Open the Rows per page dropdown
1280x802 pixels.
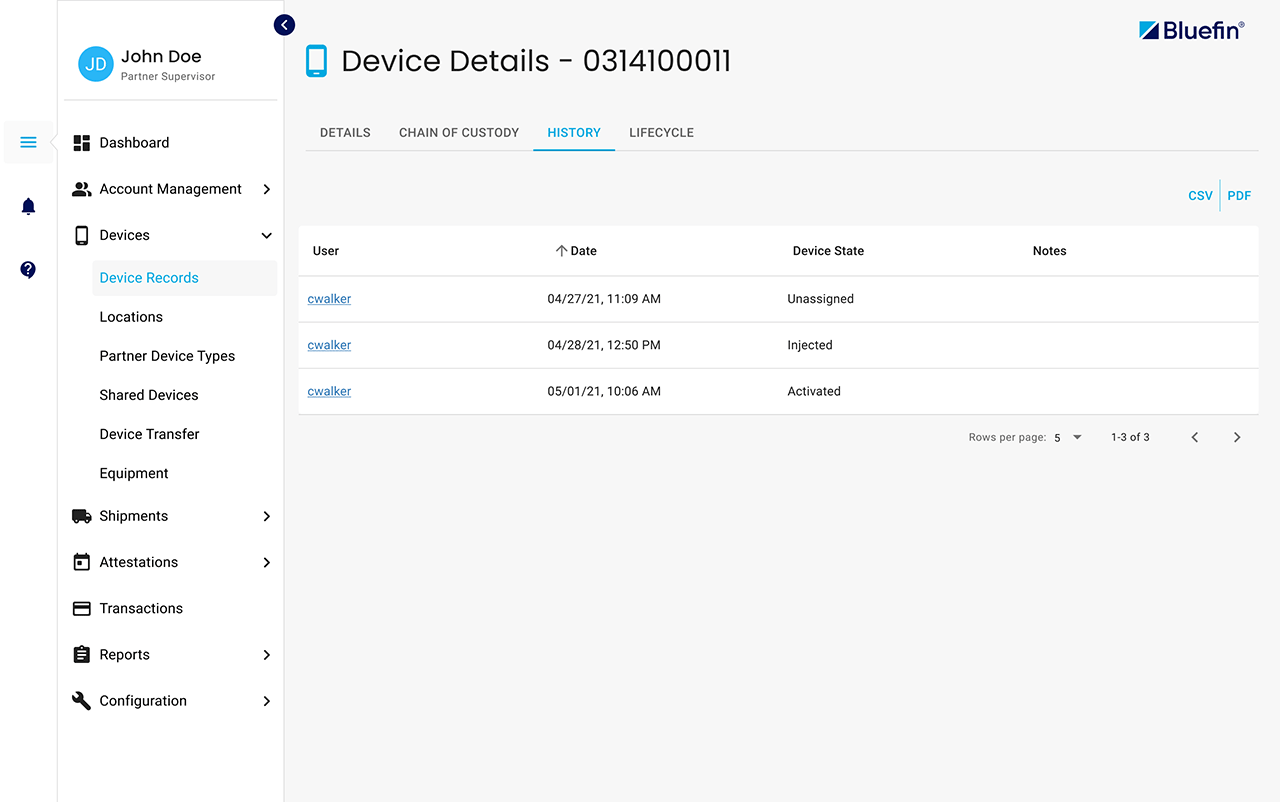click(x=1068, y=438)
